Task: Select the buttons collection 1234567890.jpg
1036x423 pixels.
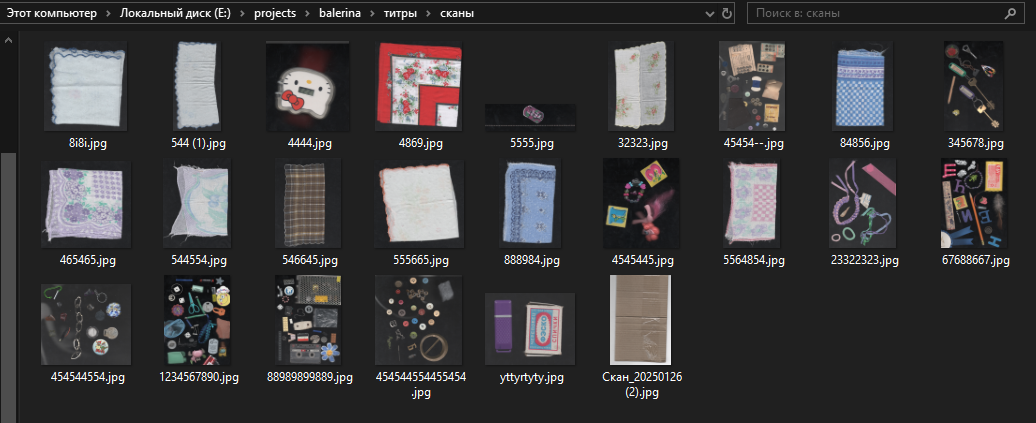Action: click(x=198, y=320)
